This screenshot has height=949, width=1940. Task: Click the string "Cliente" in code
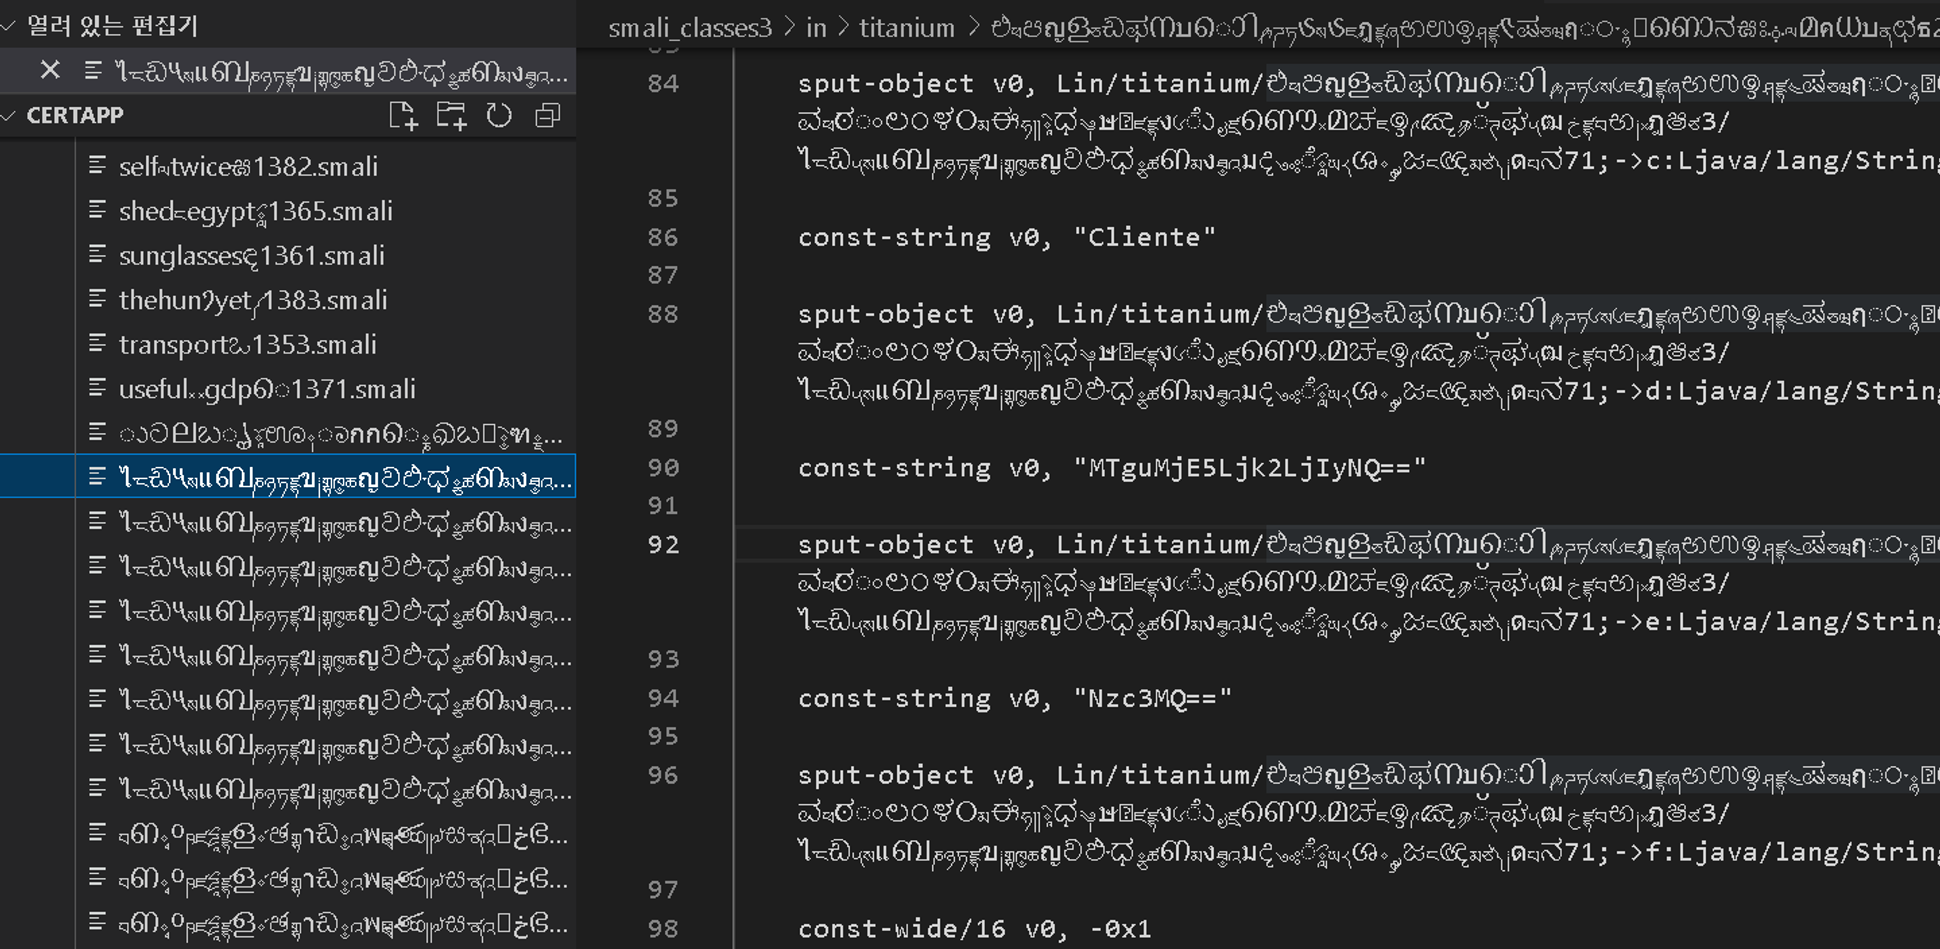pos(1144,237)
